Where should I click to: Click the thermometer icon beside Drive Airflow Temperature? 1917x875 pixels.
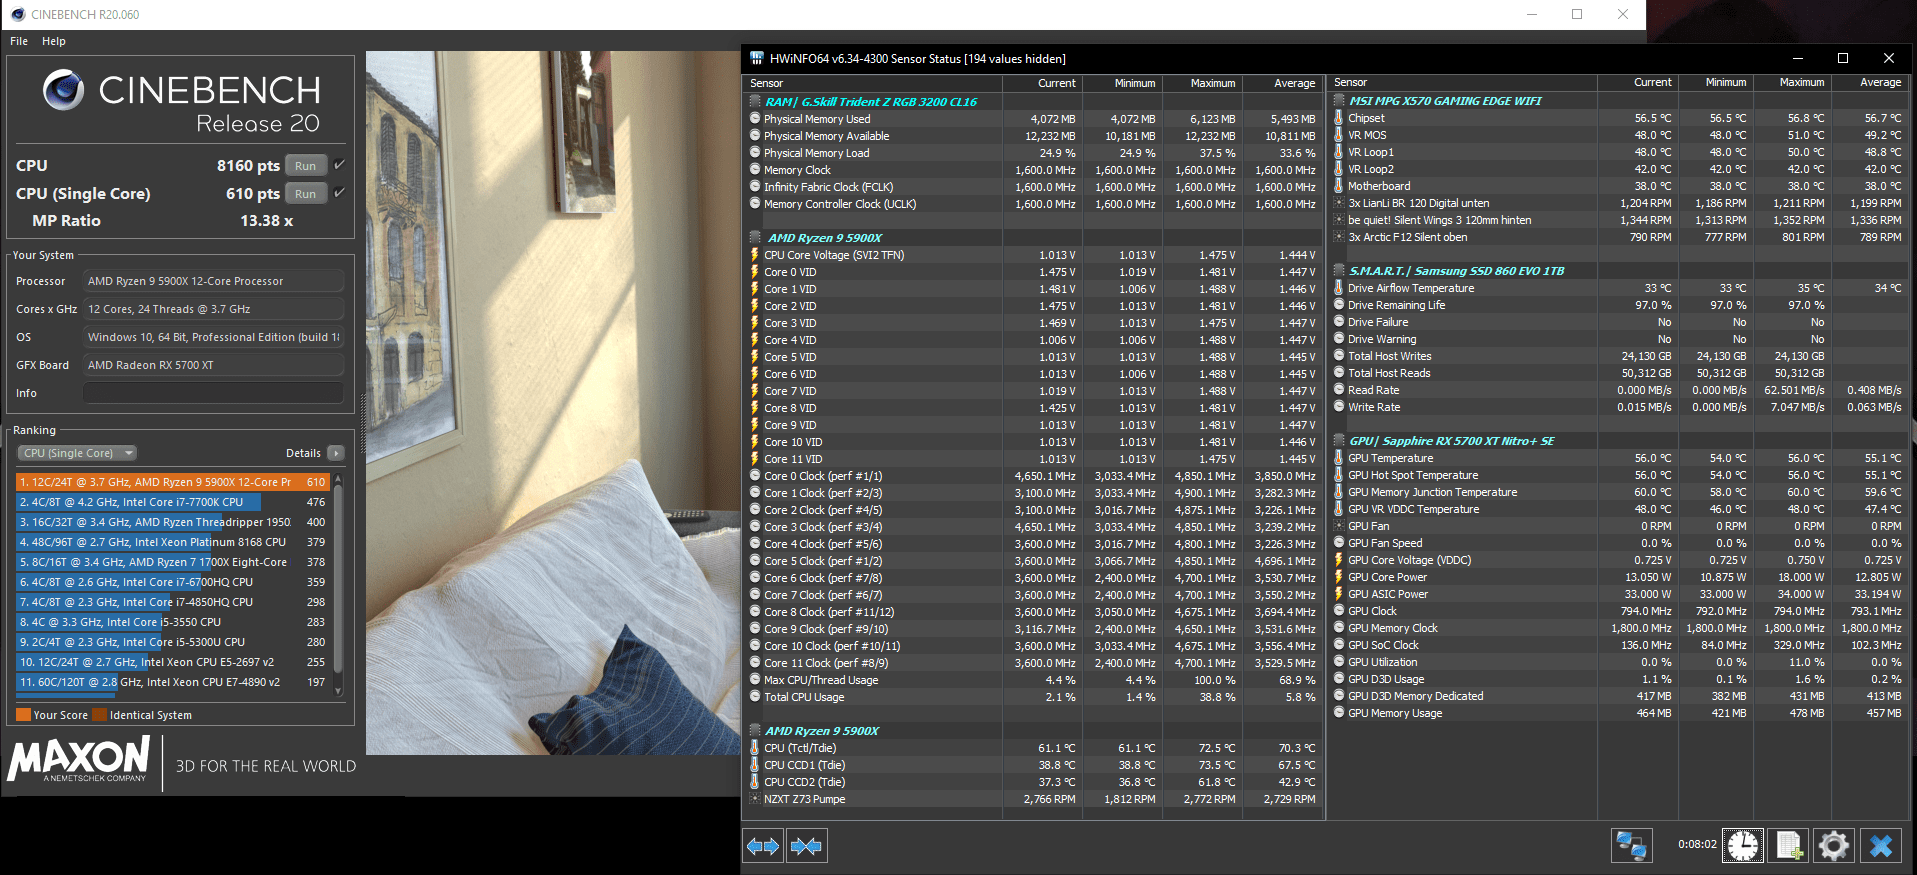pos(1339,288)
